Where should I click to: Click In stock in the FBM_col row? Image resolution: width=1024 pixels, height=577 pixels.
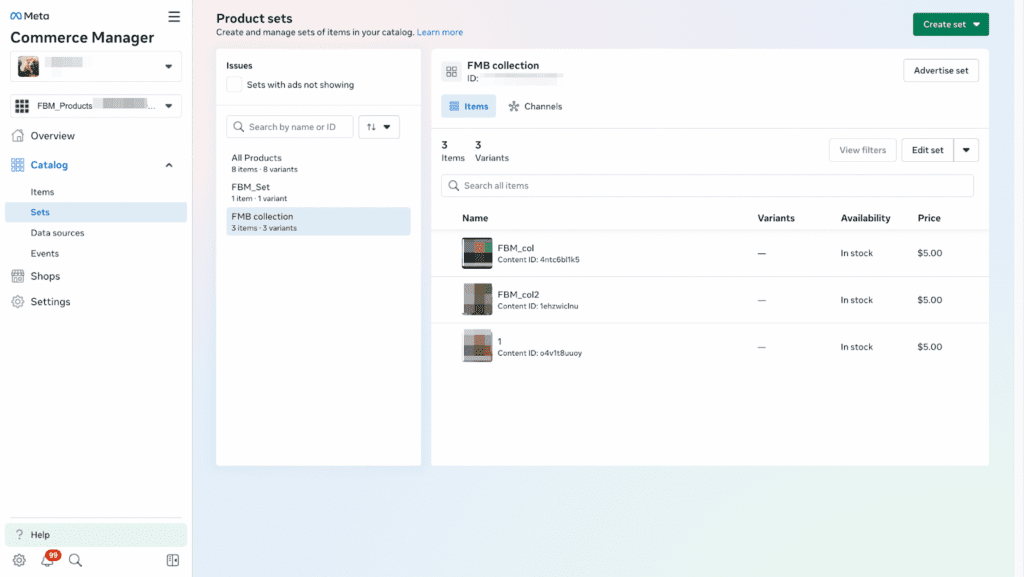(x=856, y=253)
